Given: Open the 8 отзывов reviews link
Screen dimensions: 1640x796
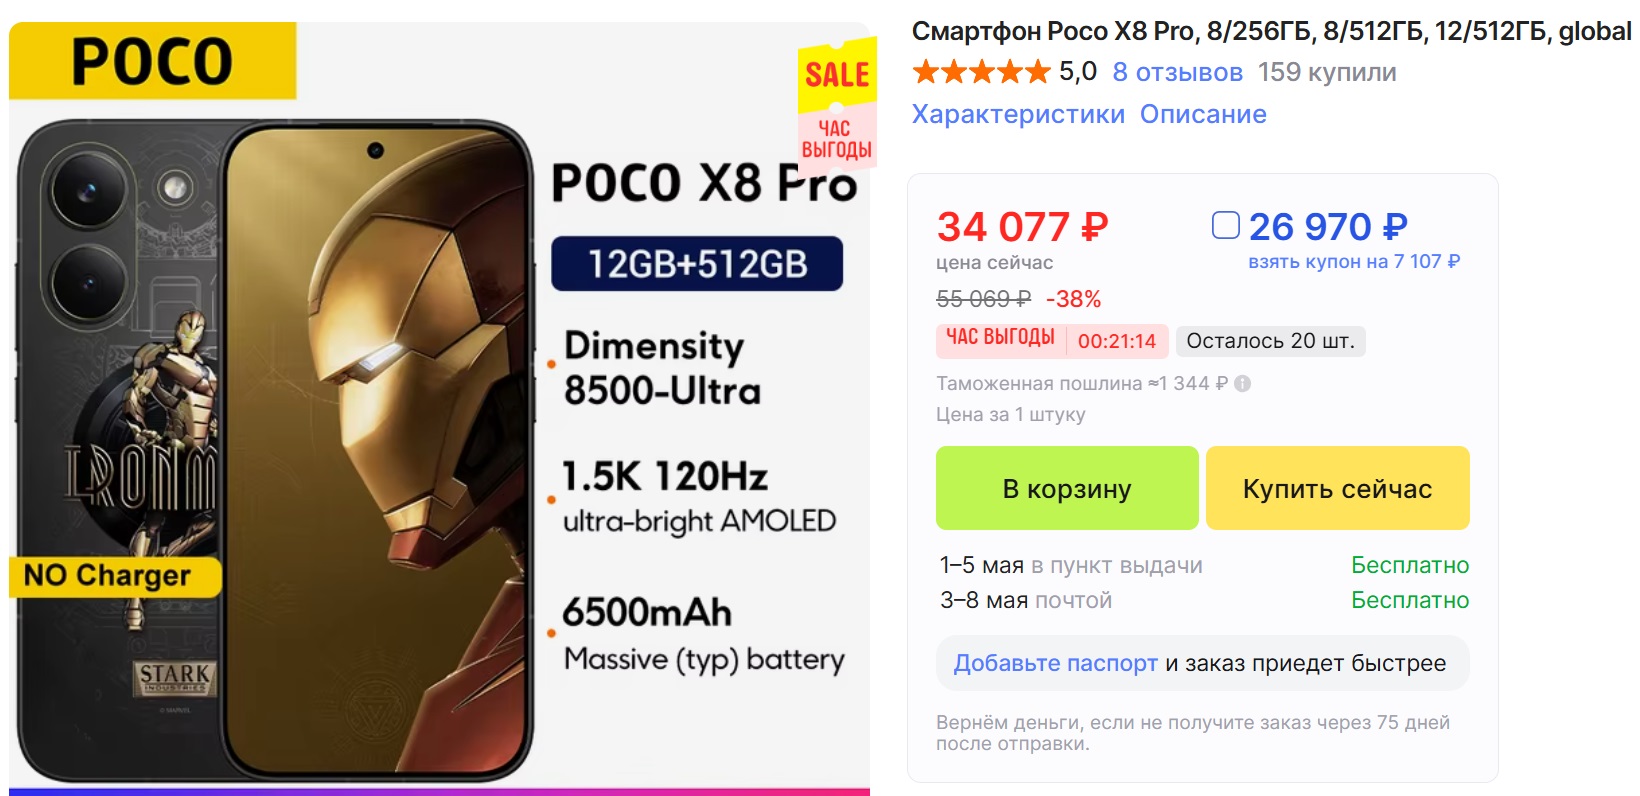Looking at the screenshot, I should (x=1177, y=72).
